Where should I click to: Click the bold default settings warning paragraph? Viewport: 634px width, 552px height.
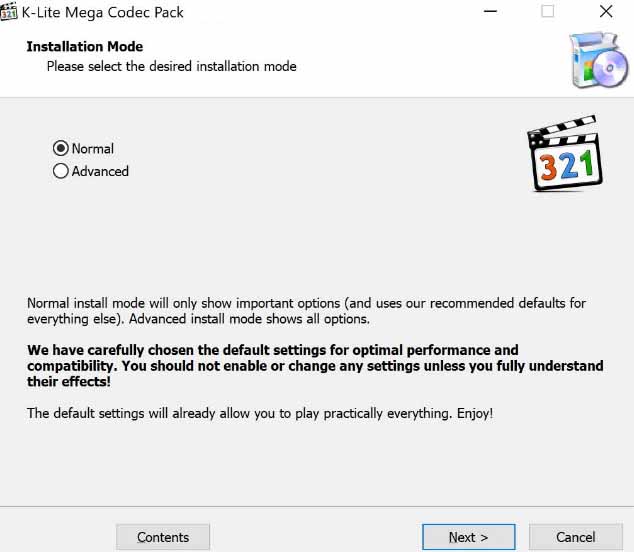coord(315,366)
